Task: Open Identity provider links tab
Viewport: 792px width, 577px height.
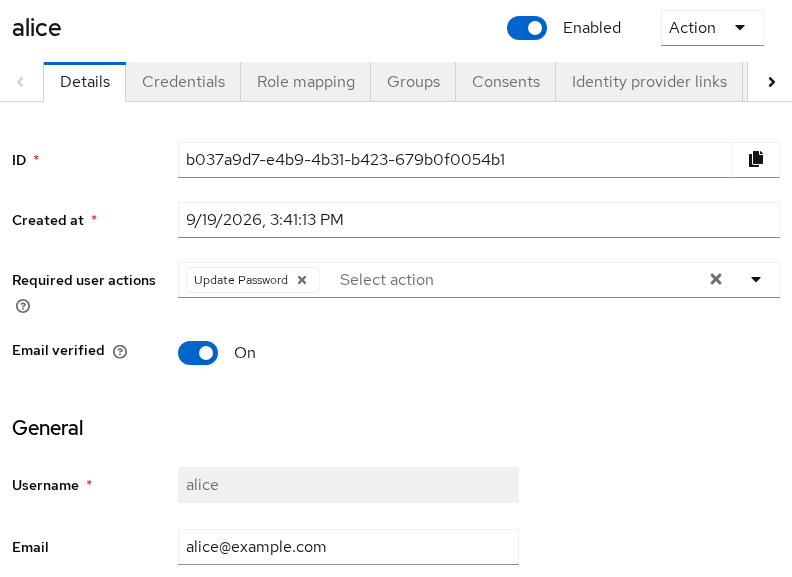Action: tap(649, 82)
